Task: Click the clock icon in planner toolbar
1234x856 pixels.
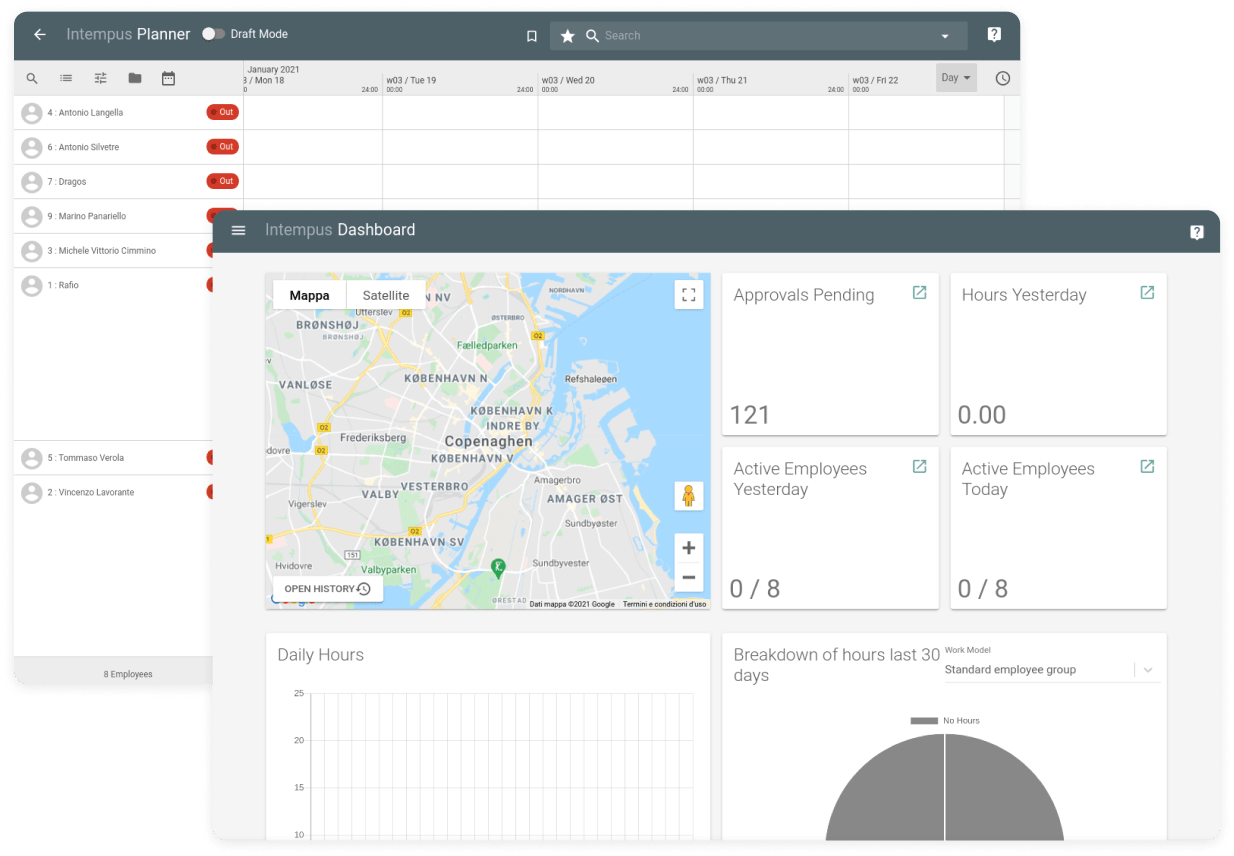Action: (1002, 78)
